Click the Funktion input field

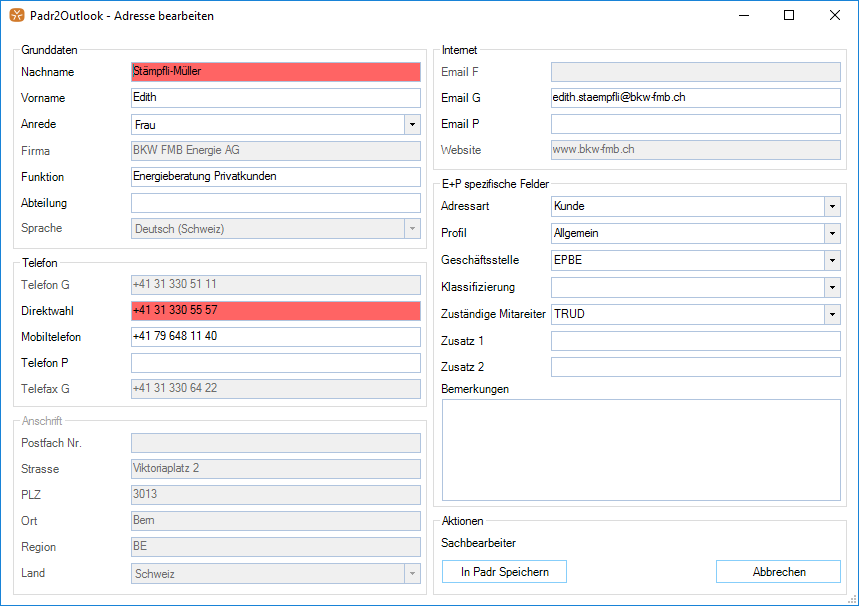click(275, 177)
